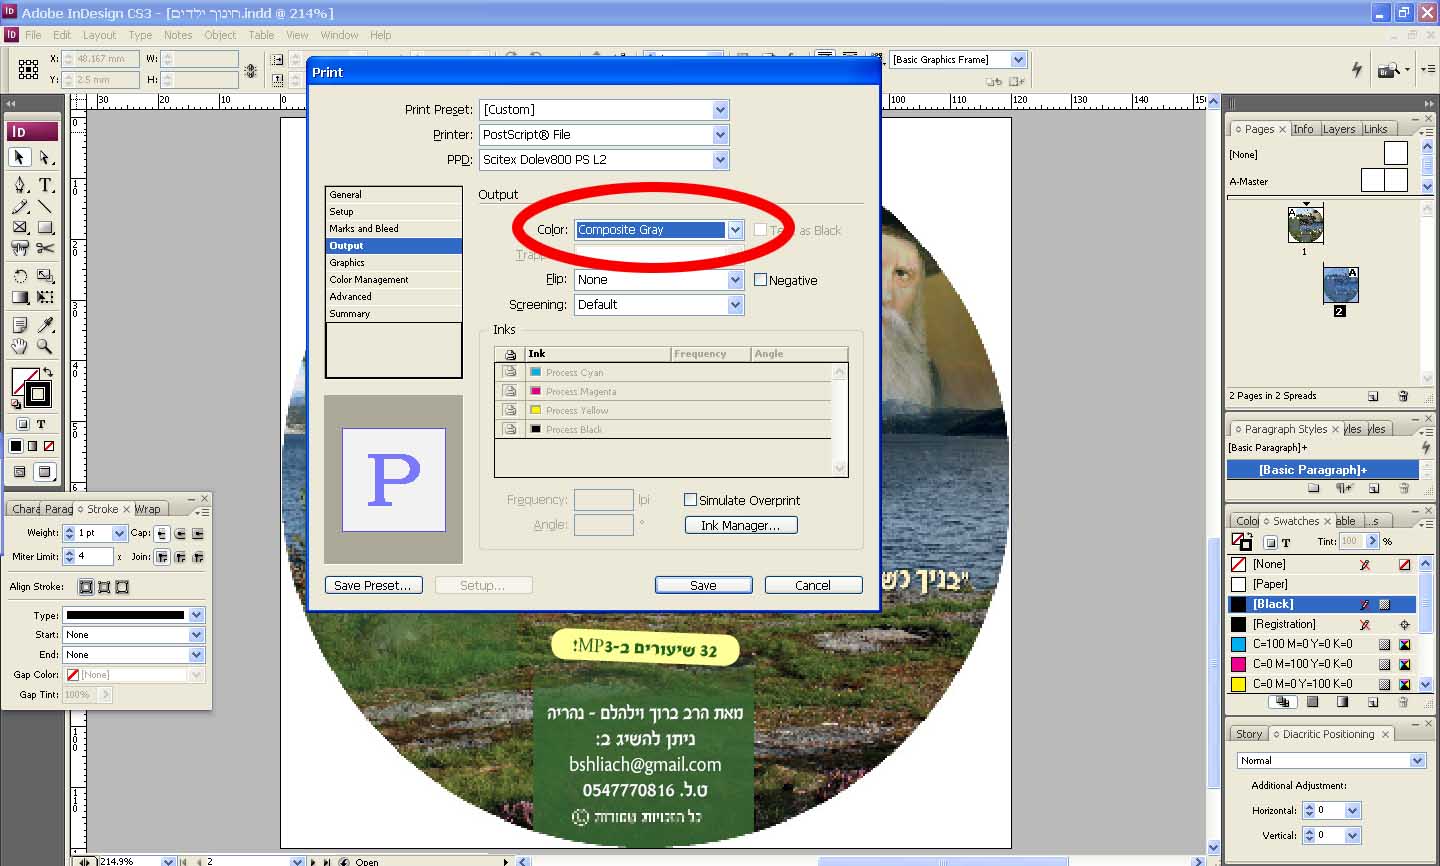The width and height of the screenshot is (1440, 866).
Task: Select the Selection tool arrow
Action: pos(19,157)
